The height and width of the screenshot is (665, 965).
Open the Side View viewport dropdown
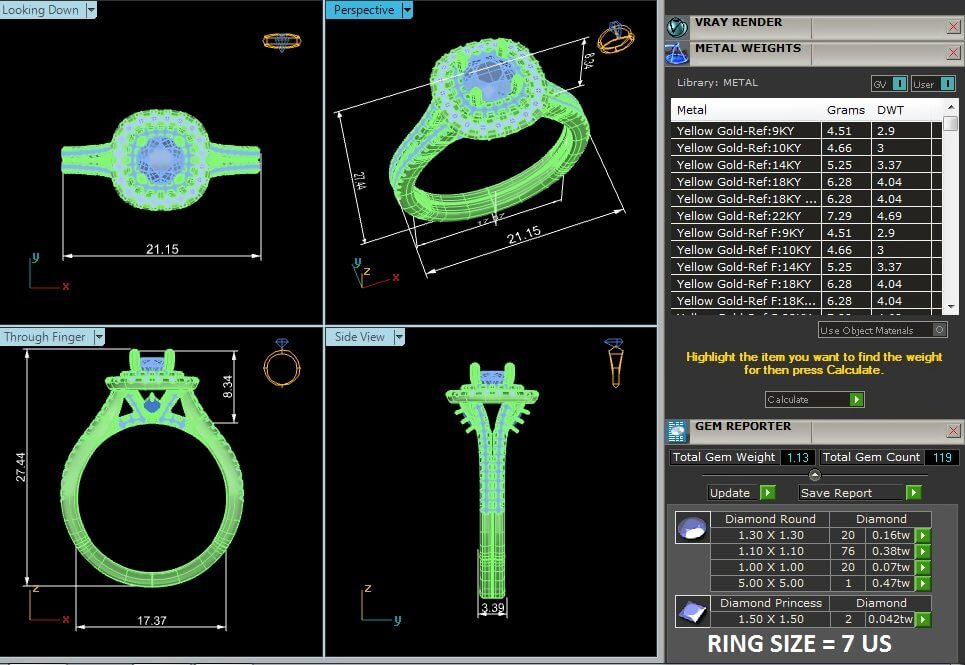(x=399, y=337)
